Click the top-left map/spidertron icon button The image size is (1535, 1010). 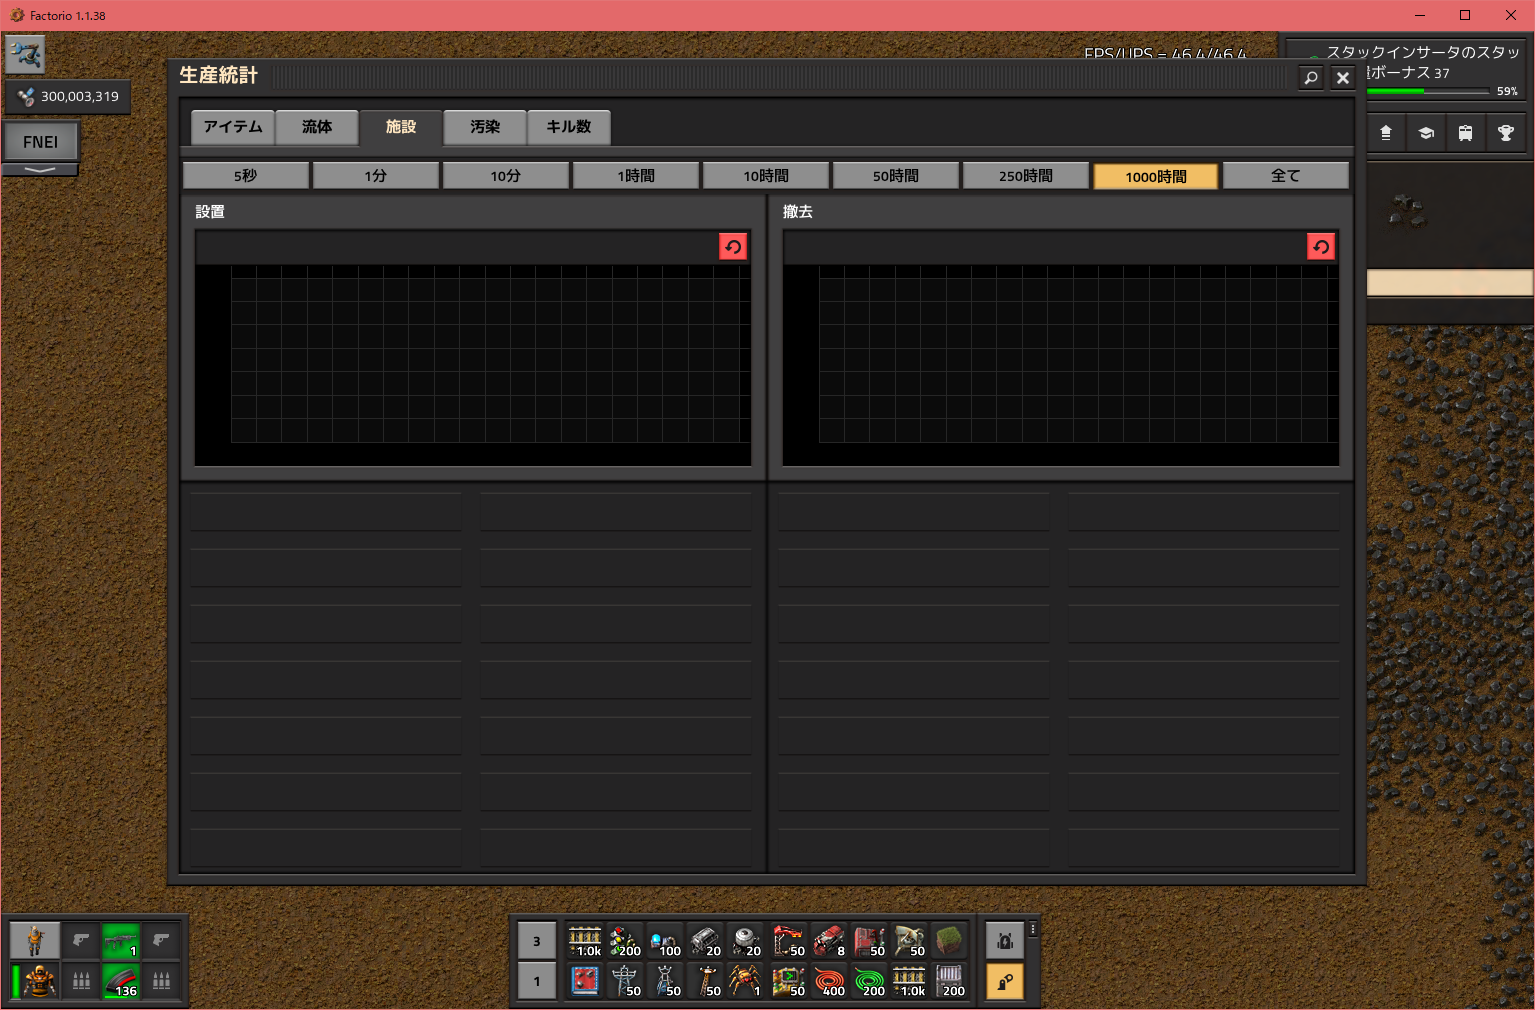tap(25, 54)
